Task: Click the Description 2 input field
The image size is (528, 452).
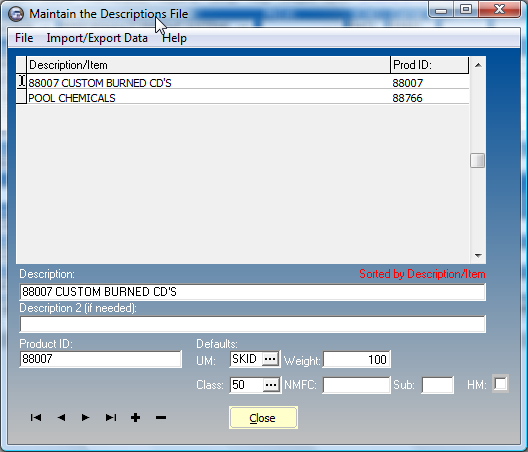Action: click(x=253, y=324)
